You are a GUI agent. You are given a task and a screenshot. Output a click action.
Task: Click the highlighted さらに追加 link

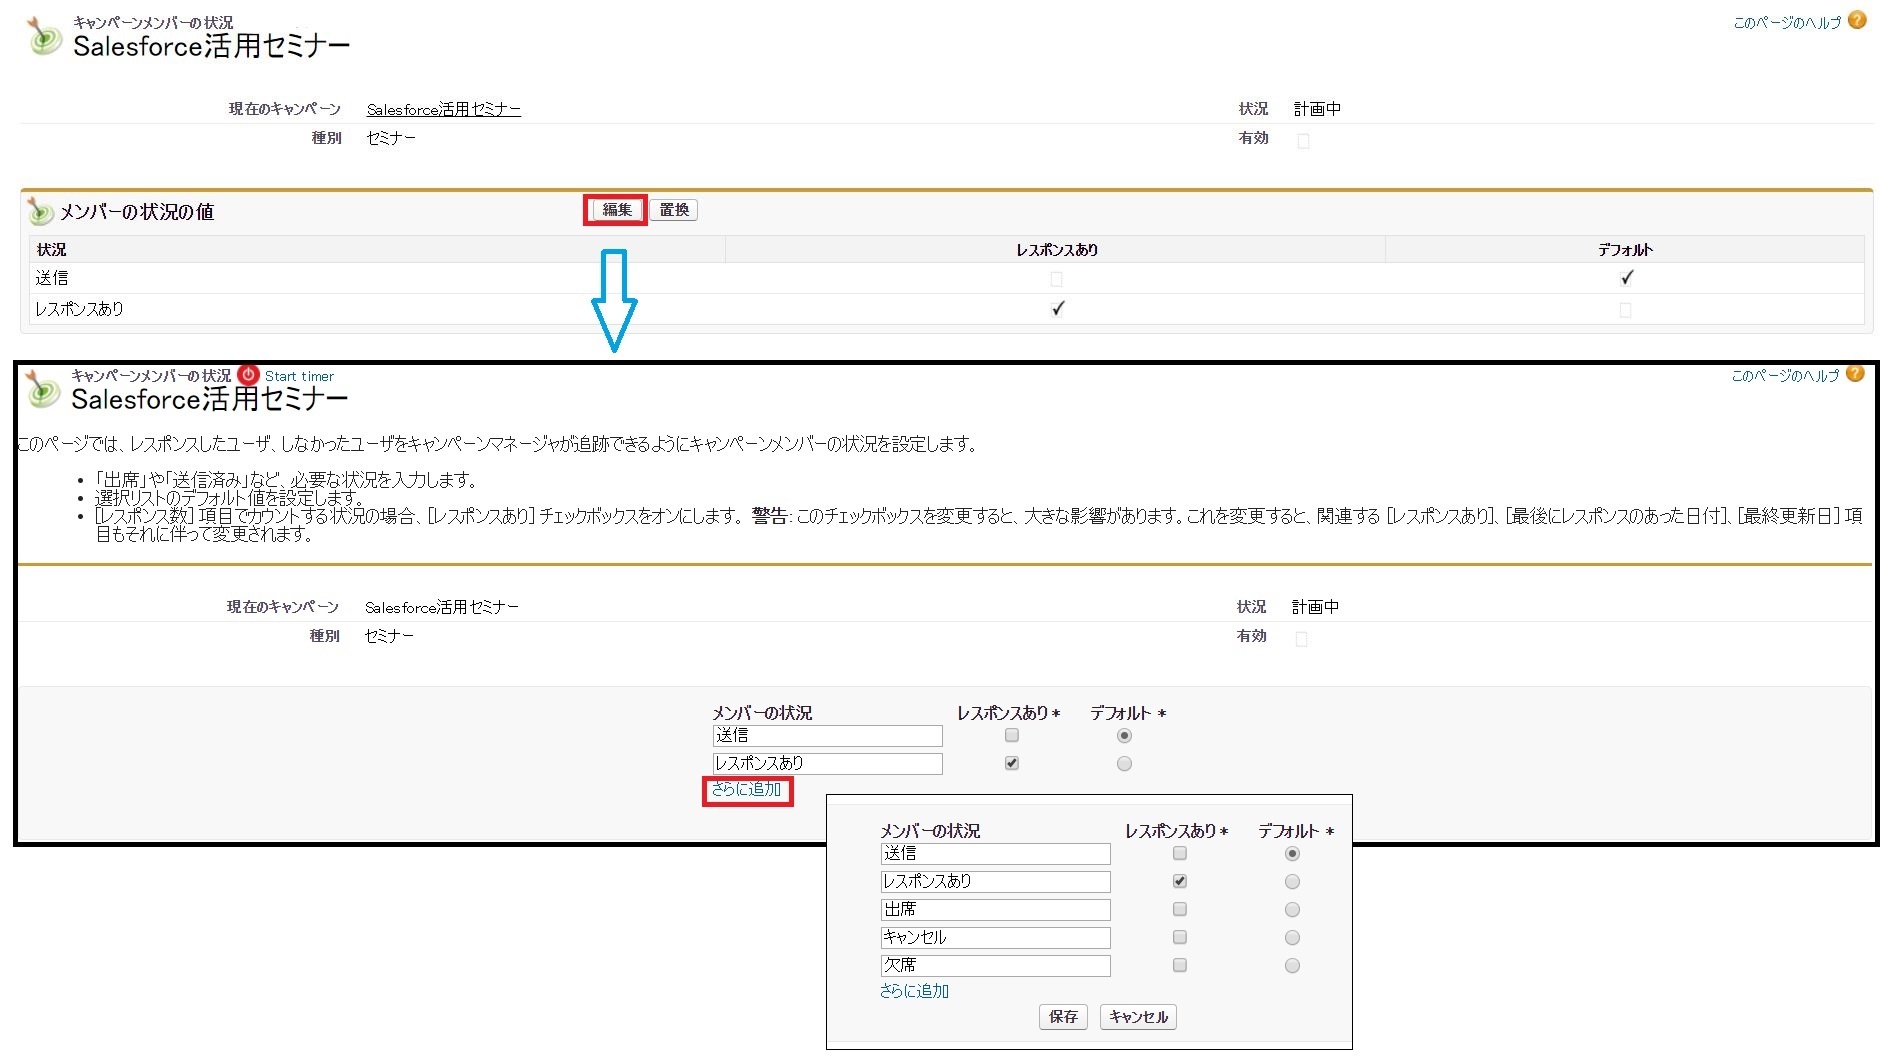tap(746, 790)
